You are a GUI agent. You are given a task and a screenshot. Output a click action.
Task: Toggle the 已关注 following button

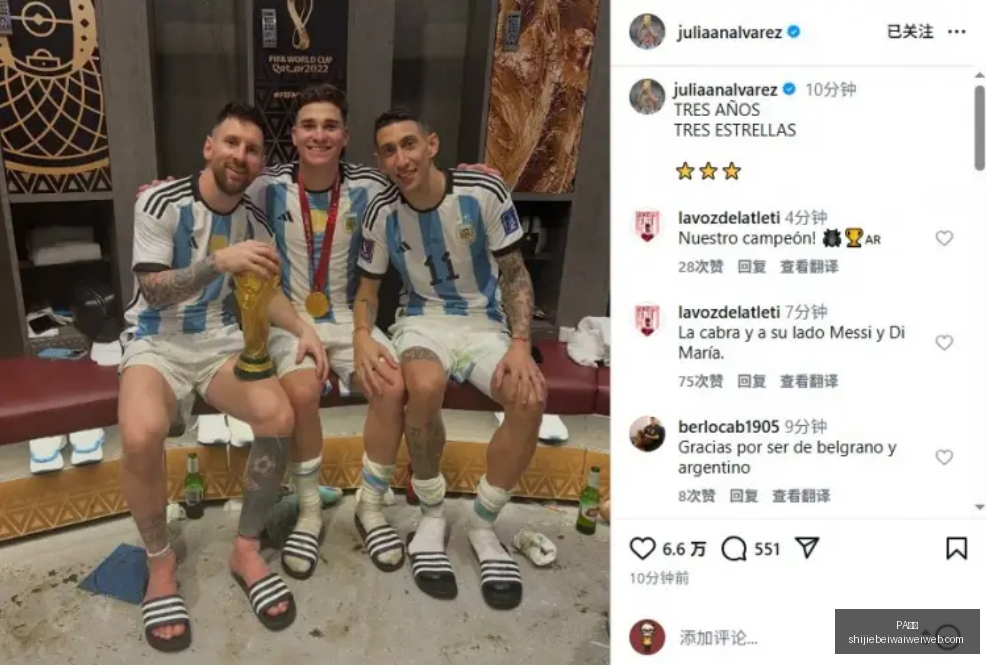pyautogui.click(x=910, y=32)
